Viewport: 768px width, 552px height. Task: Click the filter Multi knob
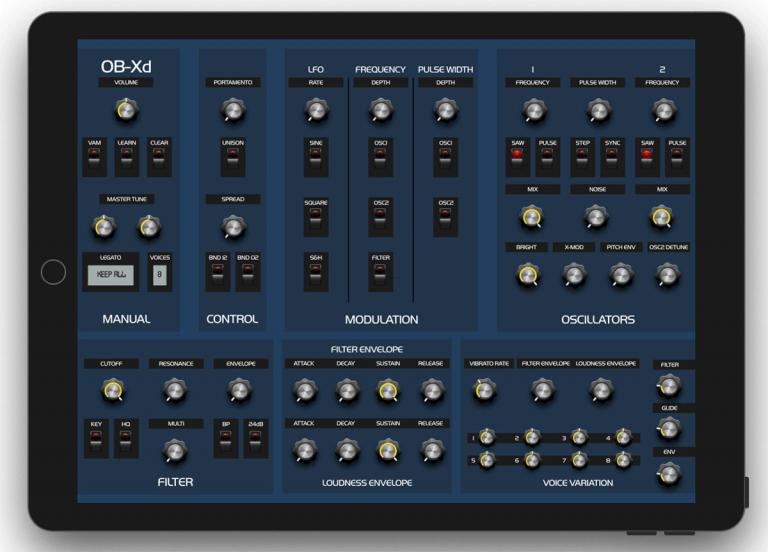[174, 451]
